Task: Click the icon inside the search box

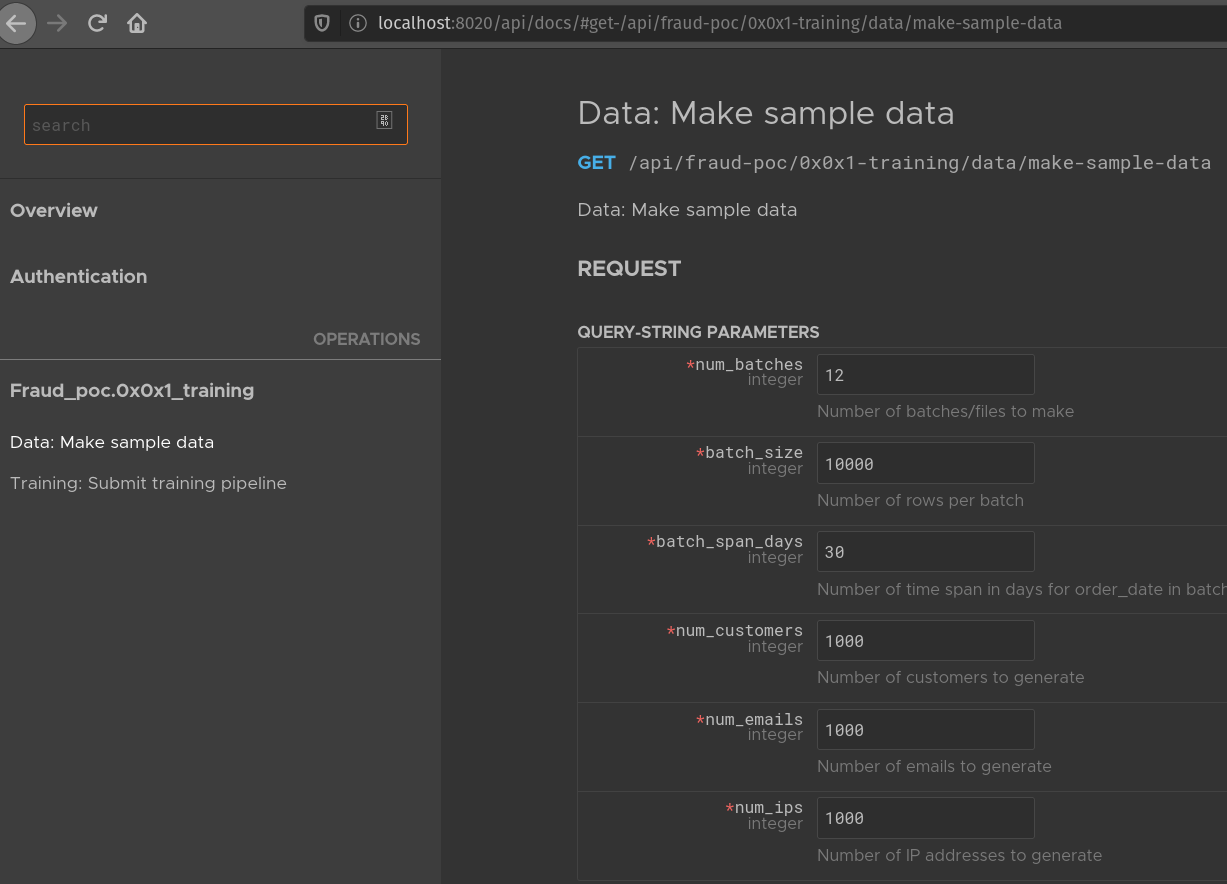Action: tap(384, 121)
